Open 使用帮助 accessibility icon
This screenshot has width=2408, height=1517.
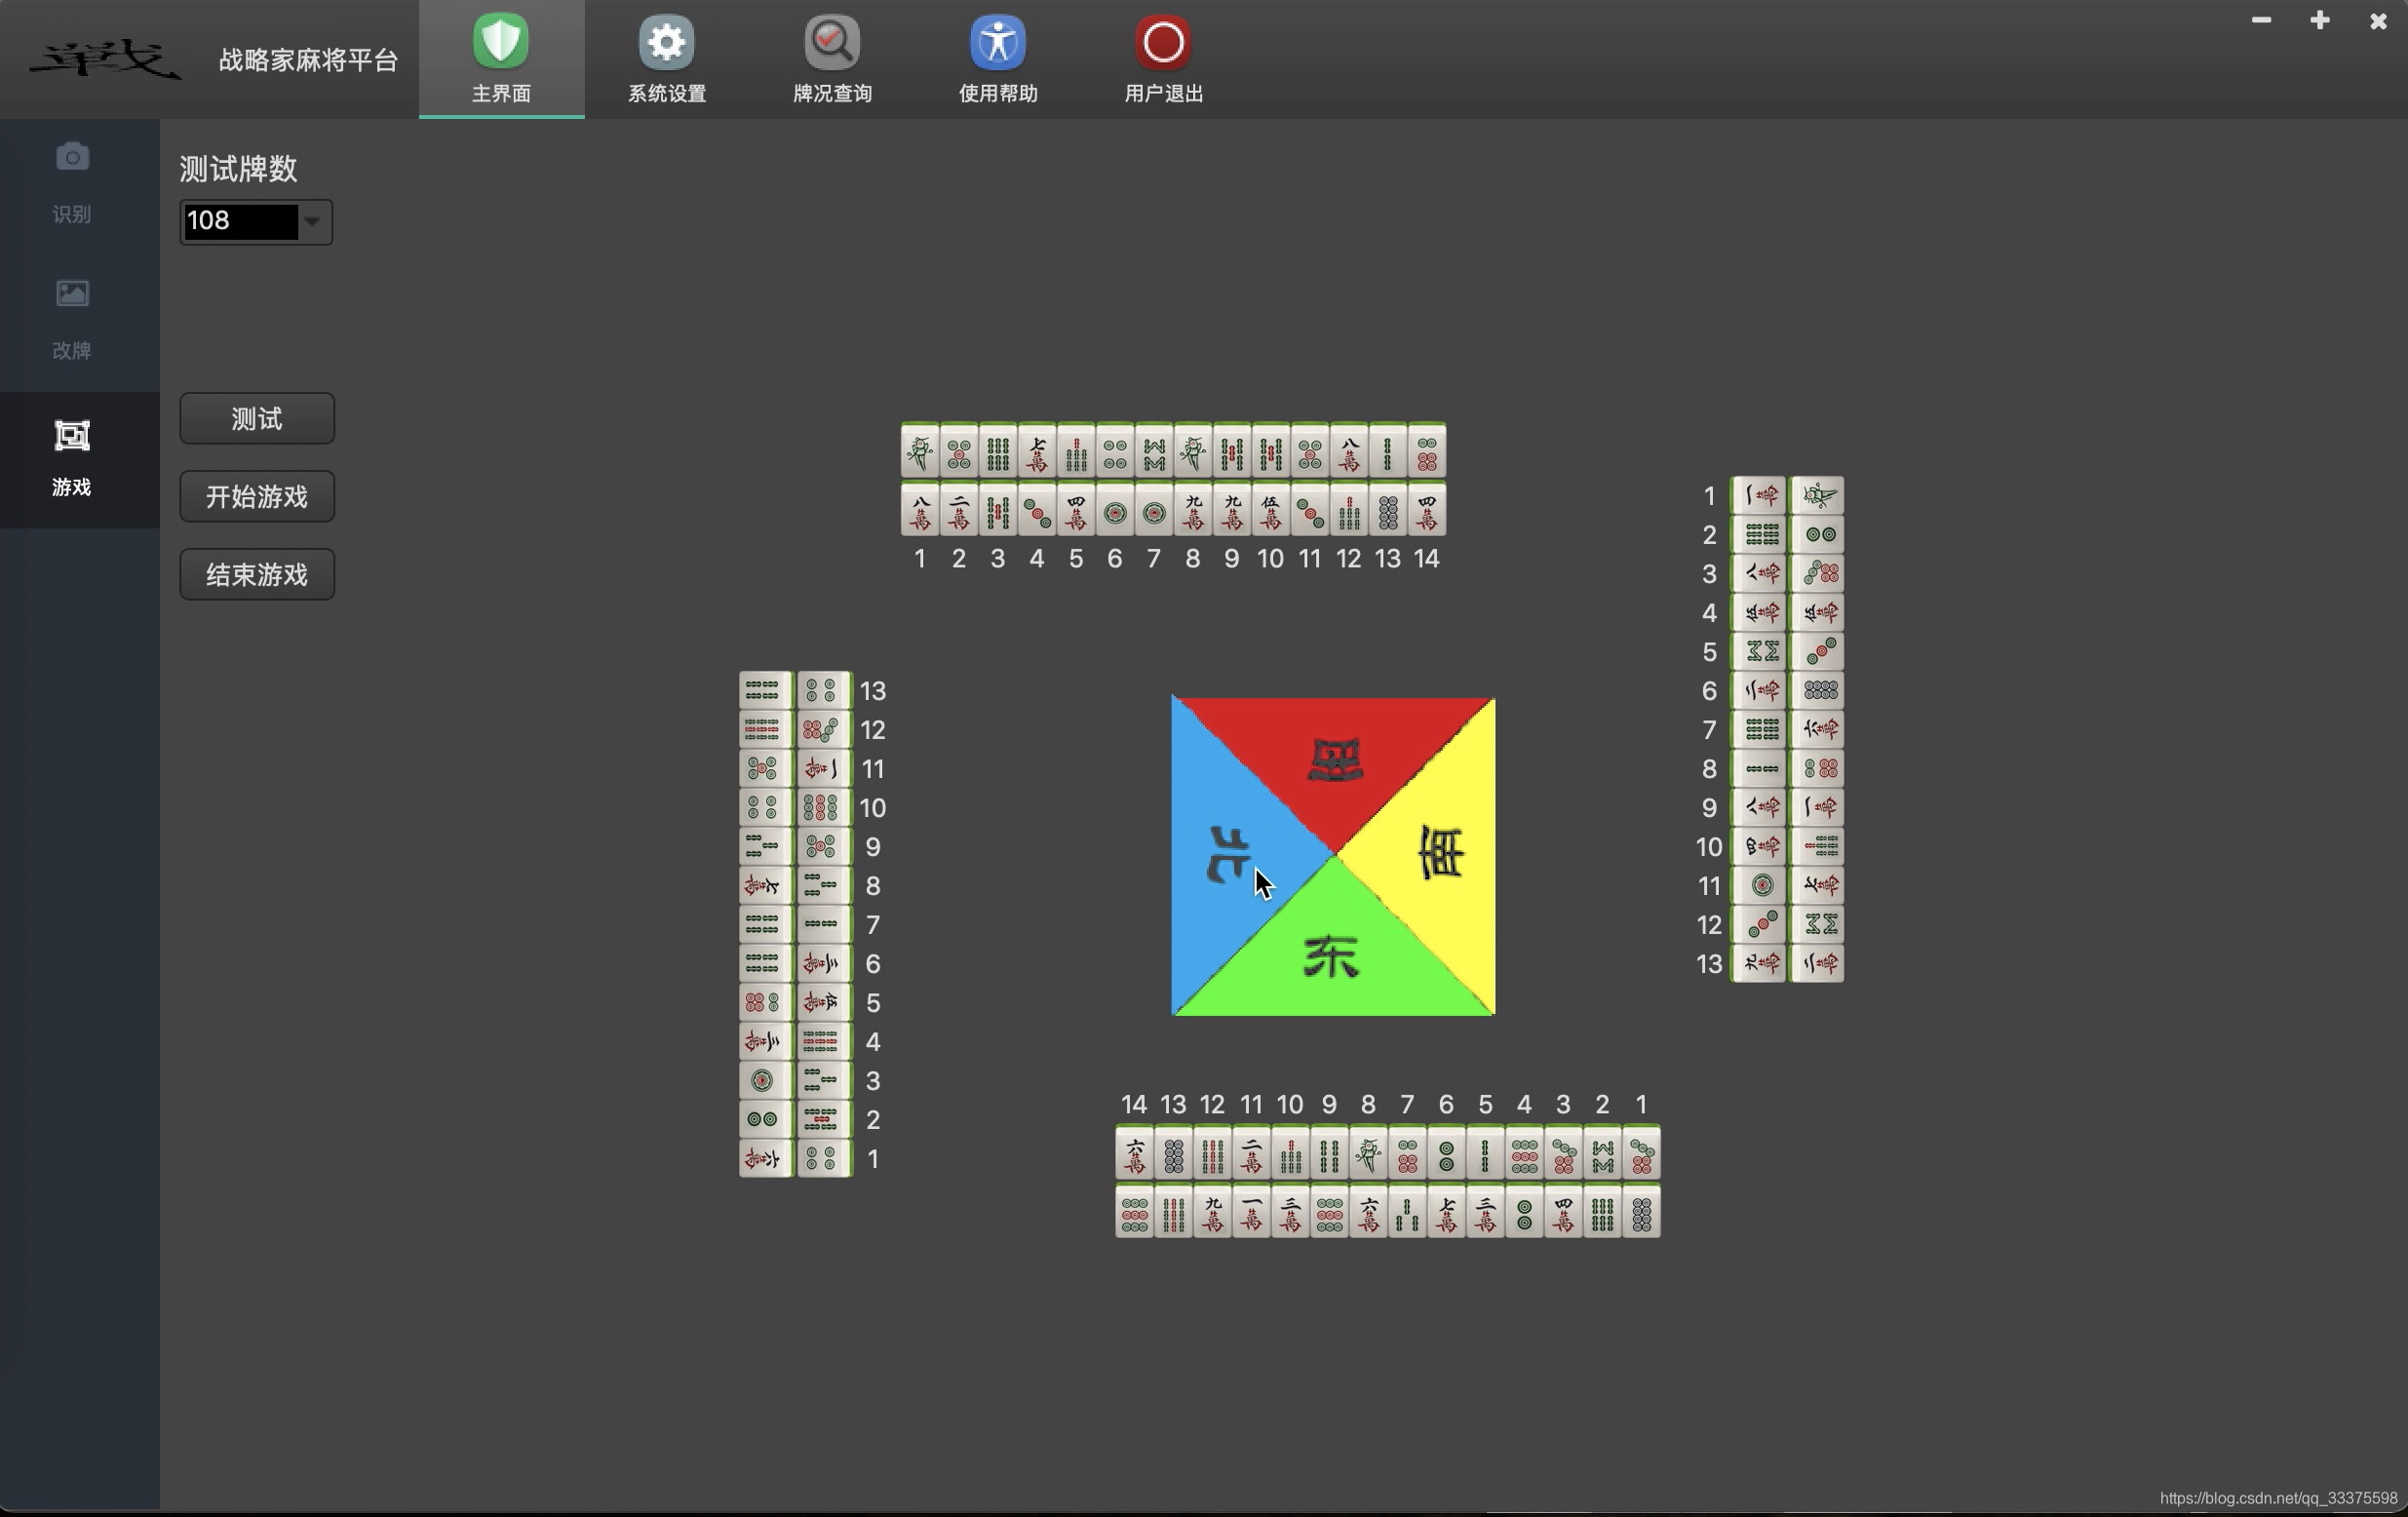[997, 42]
